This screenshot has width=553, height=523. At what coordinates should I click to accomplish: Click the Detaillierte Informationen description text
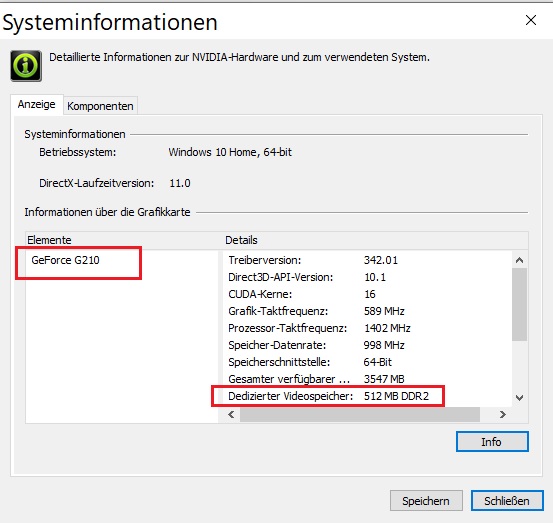coord(239,57)
